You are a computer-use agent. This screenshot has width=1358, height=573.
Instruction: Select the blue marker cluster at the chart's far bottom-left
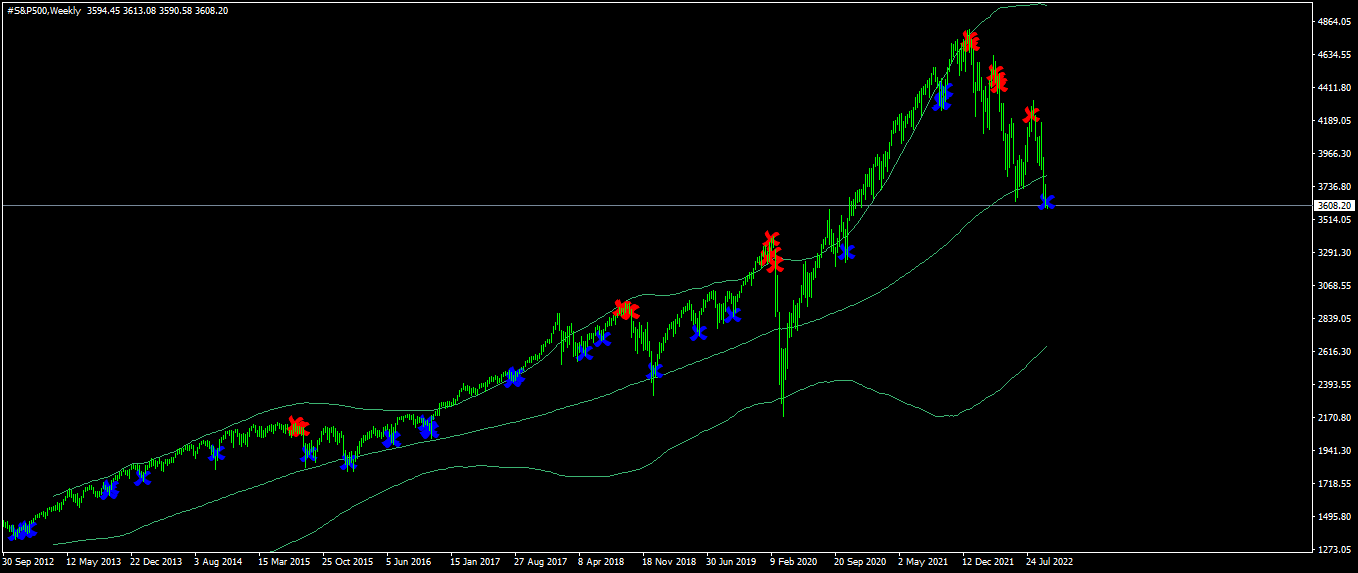coord(21,530)
